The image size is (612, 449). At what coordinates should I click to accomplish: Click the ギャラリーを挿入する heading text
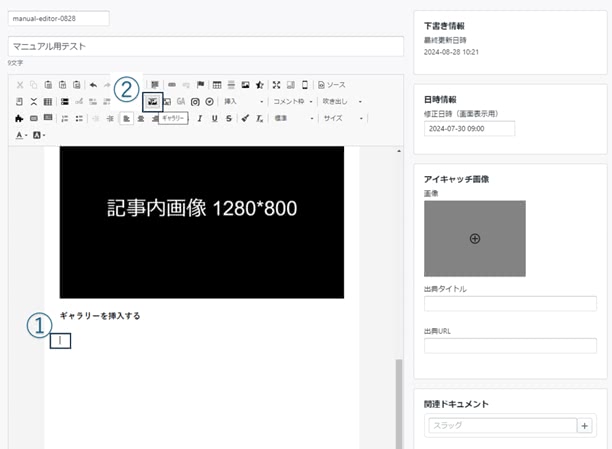pos(100,316)
